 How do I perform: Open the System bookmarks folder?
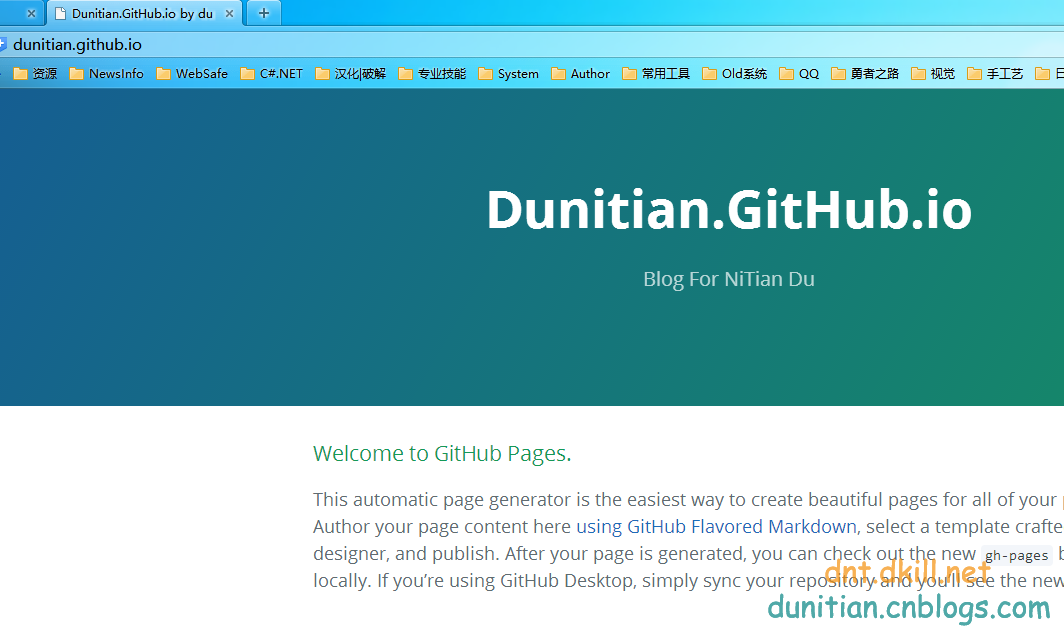point(508,73)
